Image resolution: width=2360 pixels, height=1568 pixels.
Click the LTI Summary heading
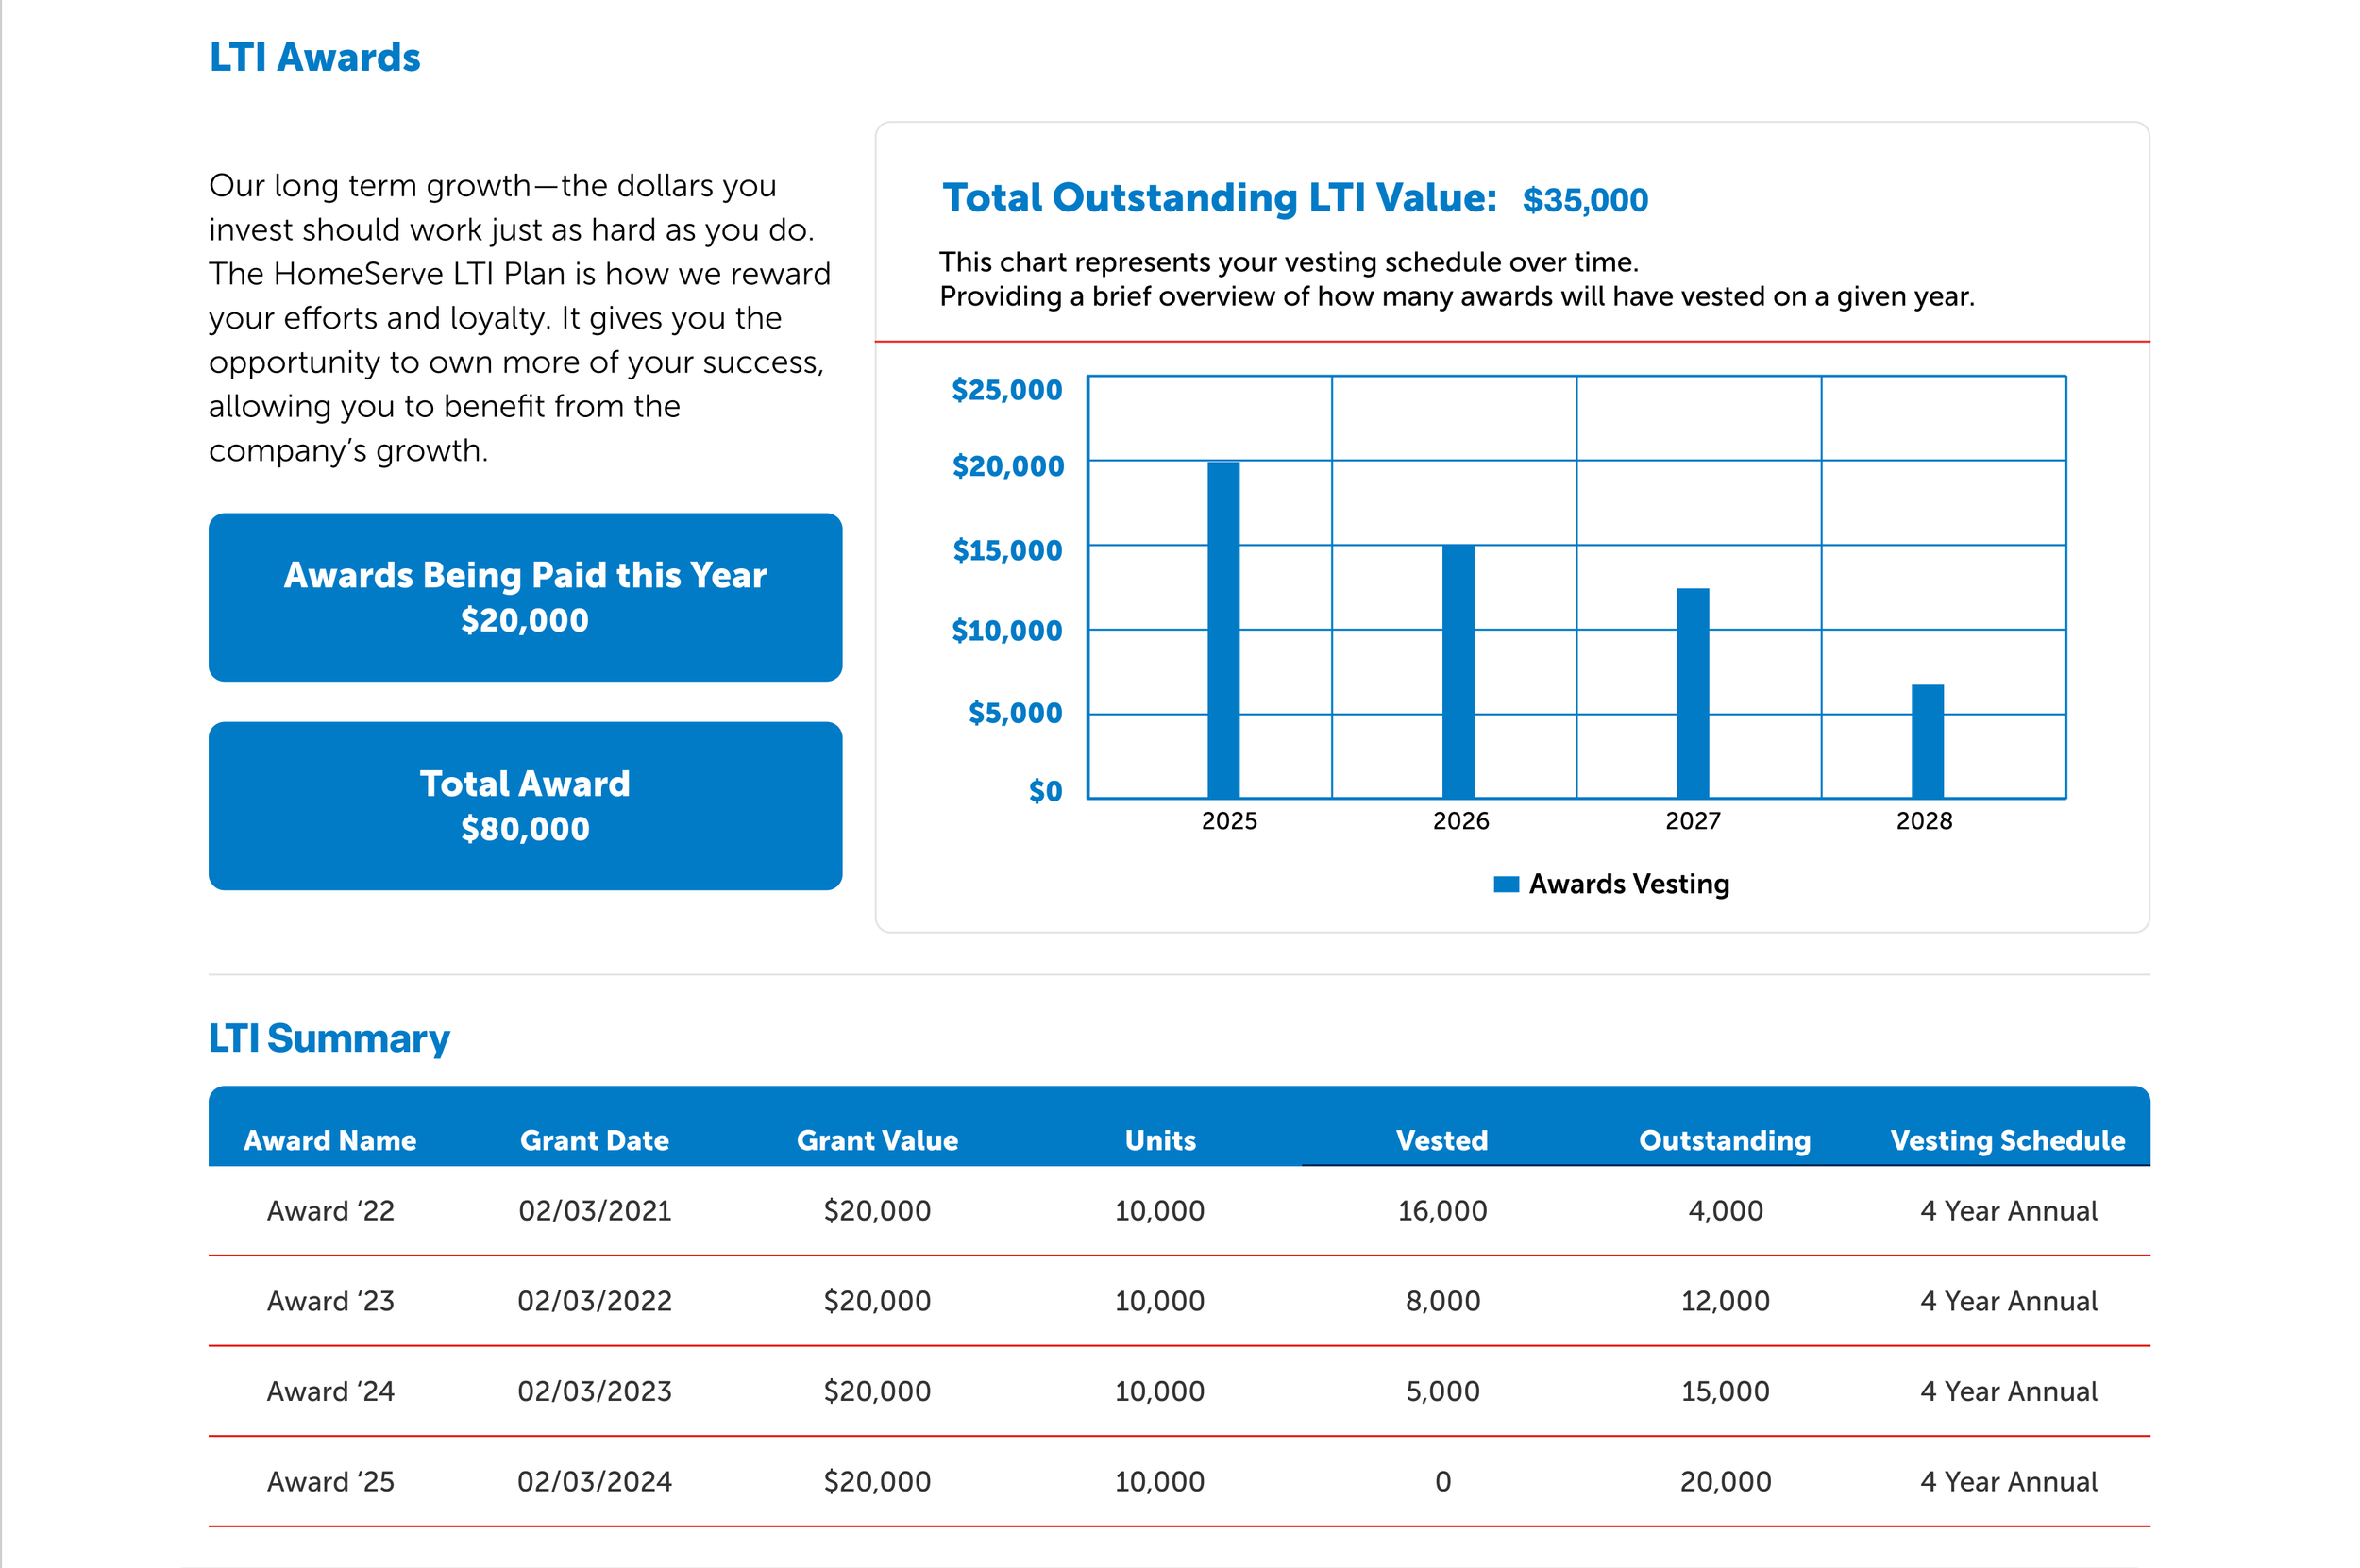point(329,1038)
